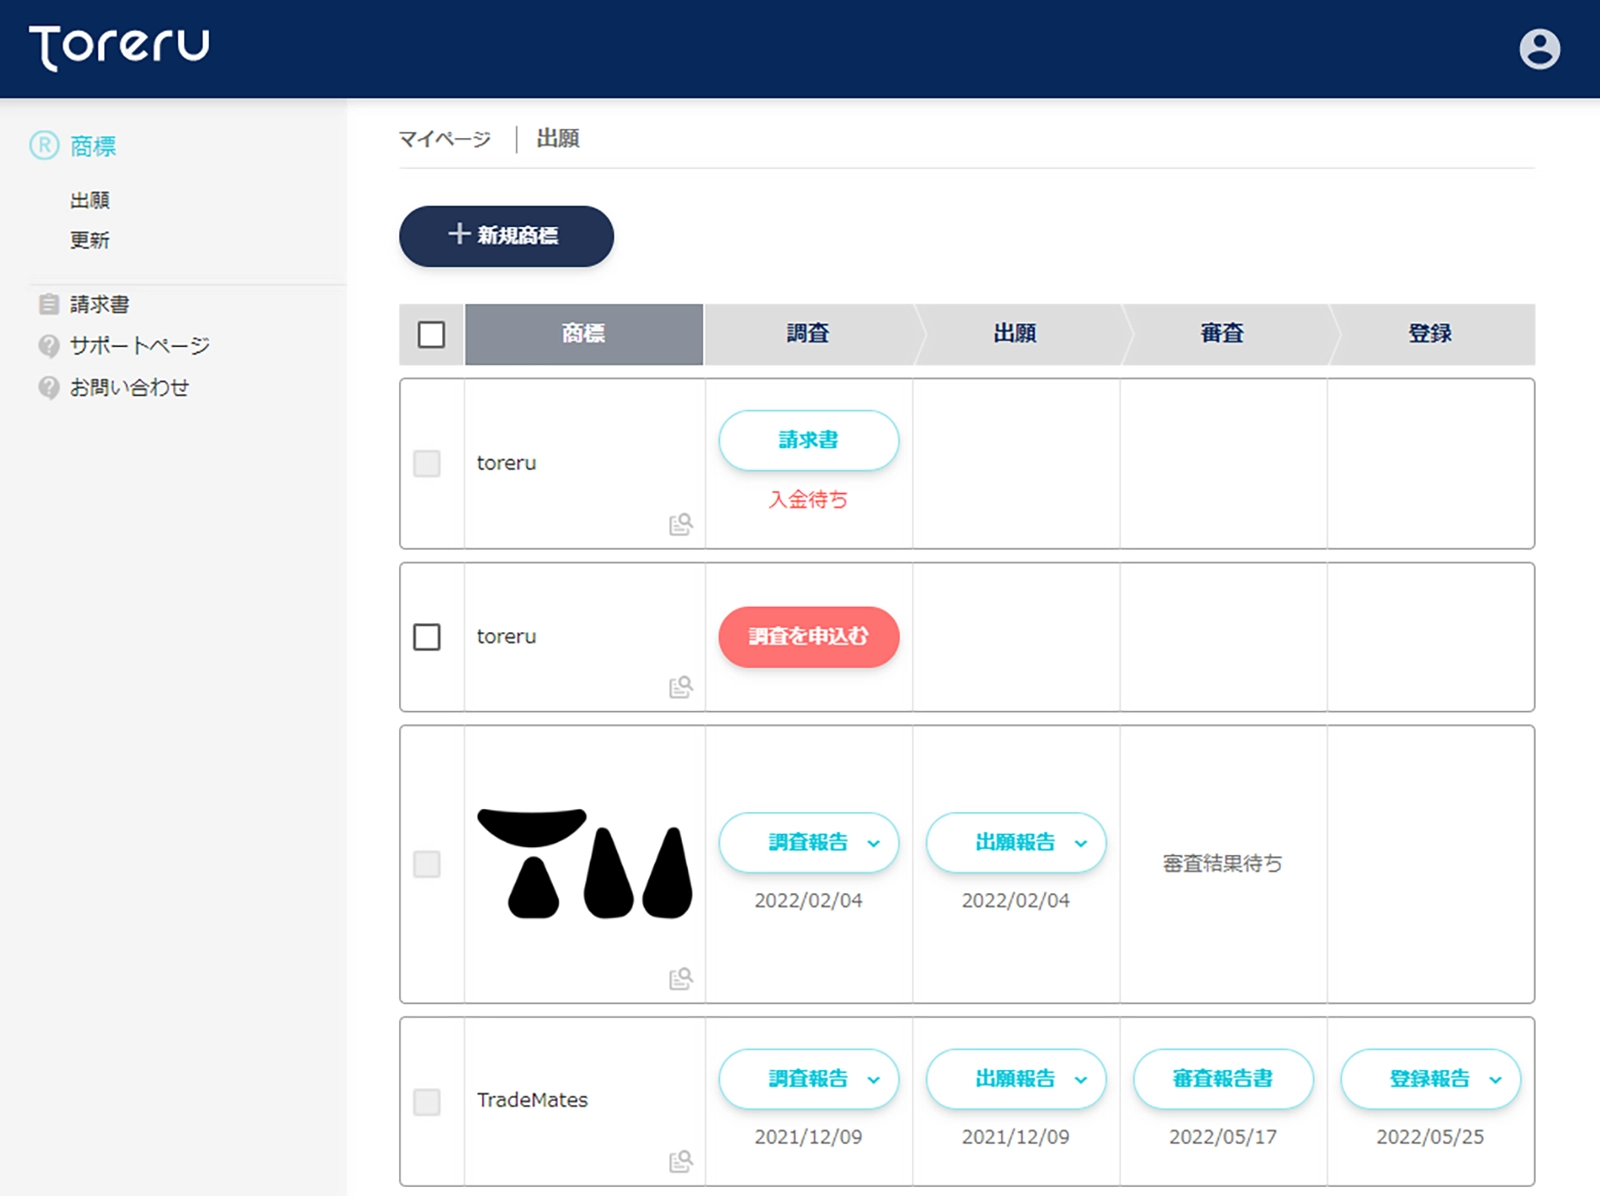Toggle checkbox for the logo image row
The height and width of the screenshot is (1196, 1600).
(x=427, y=864)
